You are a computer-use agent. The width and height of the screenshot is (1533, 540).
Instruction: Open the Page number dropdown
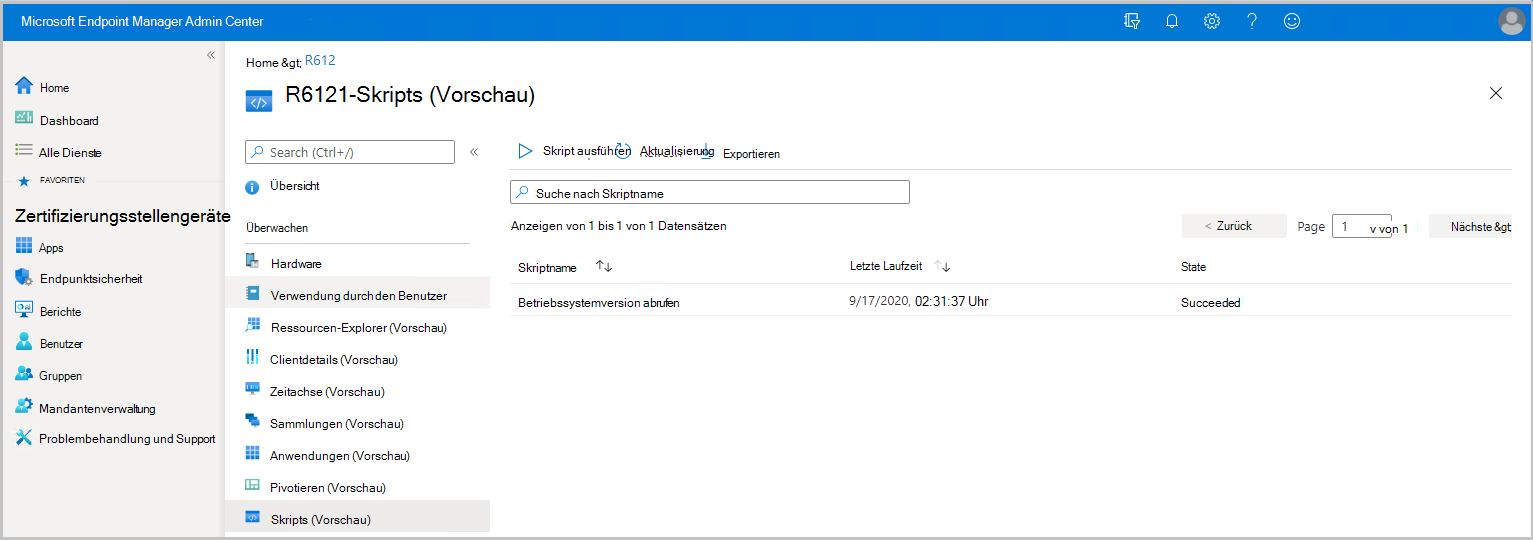[1362, 227]
